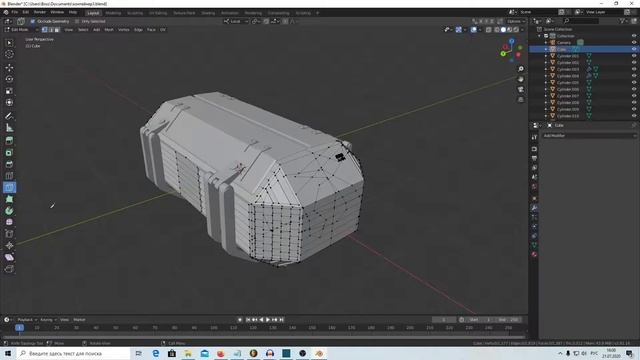Viewport: 640px width, 360px height.
Task: Click the outliner search field
Action: 581,21
